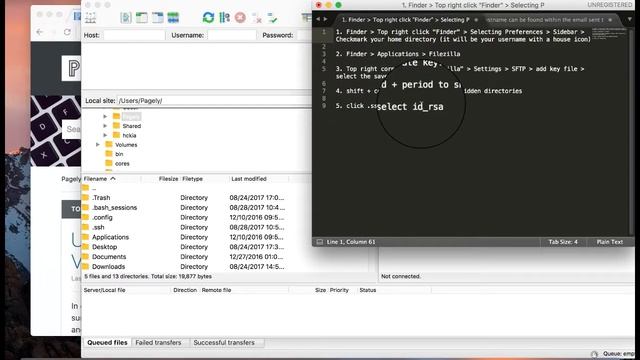The width and height of the screenshot is (640, 360).
Task: Click the right tab-scroll arrow in Sublime Text
Action: pos(325,19)
